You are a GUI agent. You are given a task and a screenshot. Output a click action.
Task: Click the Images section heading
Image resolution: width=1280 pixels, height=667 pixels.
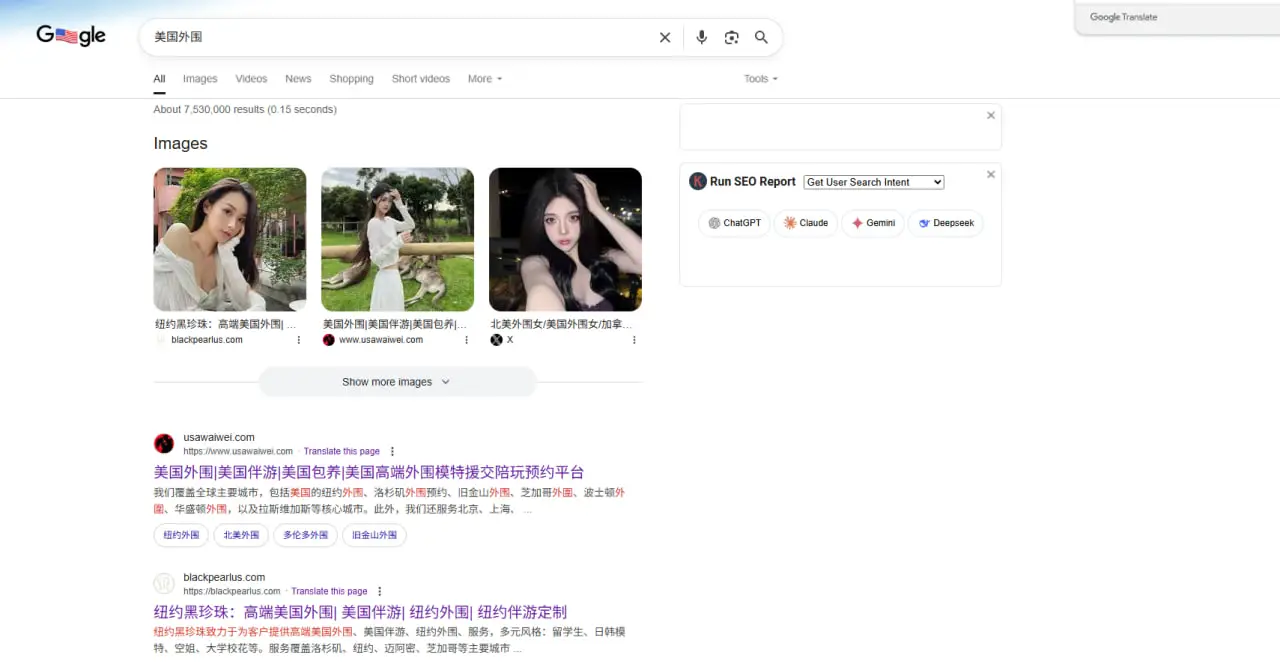pyautogui.click(x=181, y=143)
